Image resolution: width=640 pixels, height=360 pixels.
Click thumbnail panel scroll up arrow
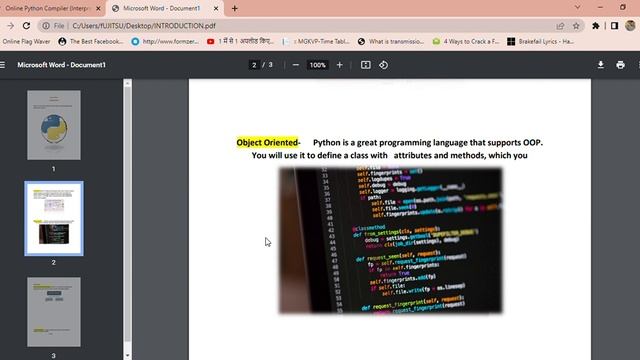tap(127, 83)
